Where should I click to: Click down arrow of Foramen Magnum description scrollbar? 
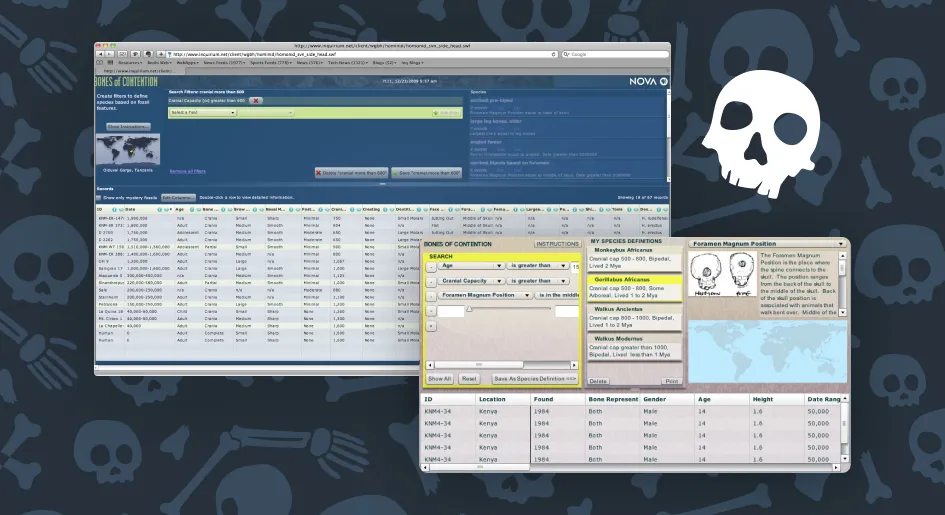pos(843,313)
